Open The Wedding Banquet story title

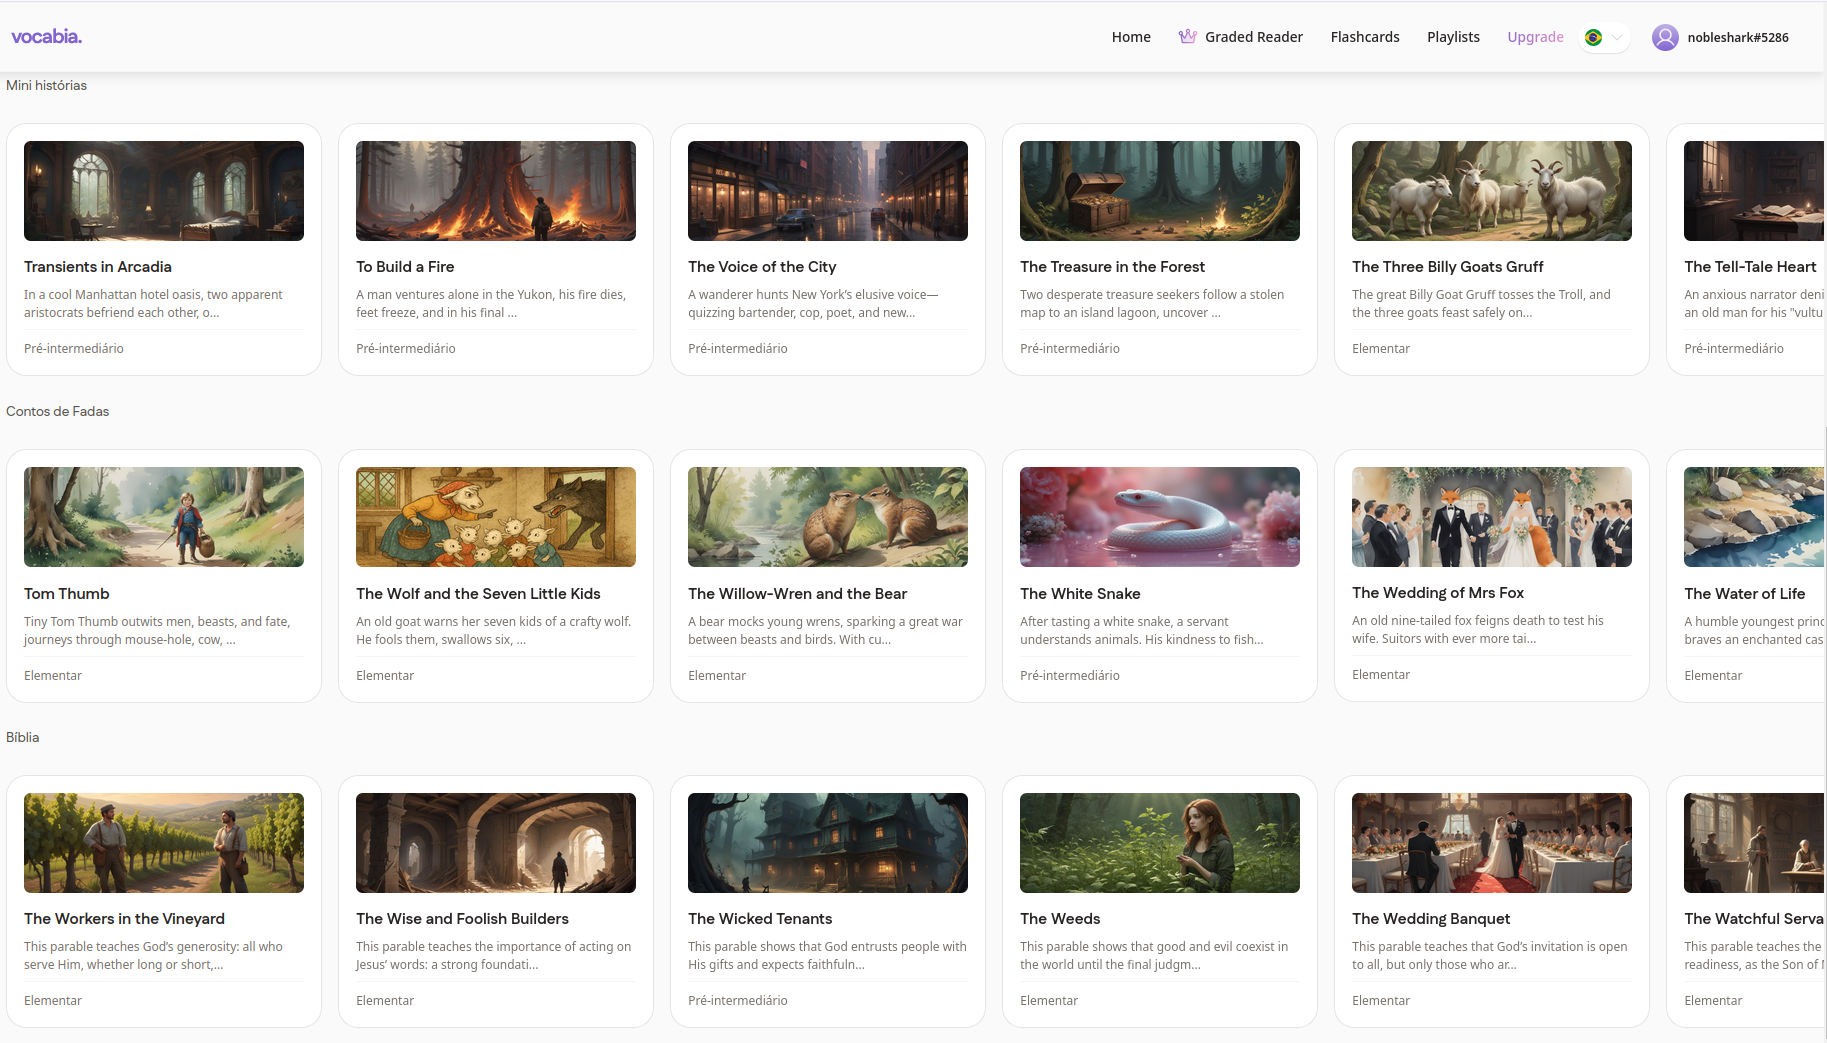pyautogui.click(x=1431, y=919)
